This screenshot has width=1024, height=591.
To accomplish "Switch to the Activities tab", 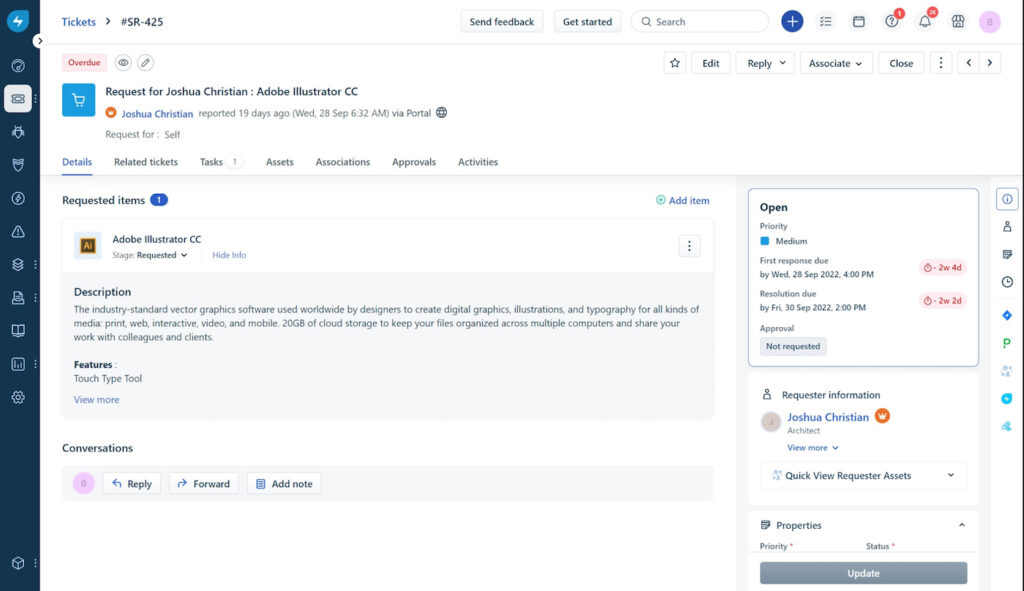I will click(477, 162).
